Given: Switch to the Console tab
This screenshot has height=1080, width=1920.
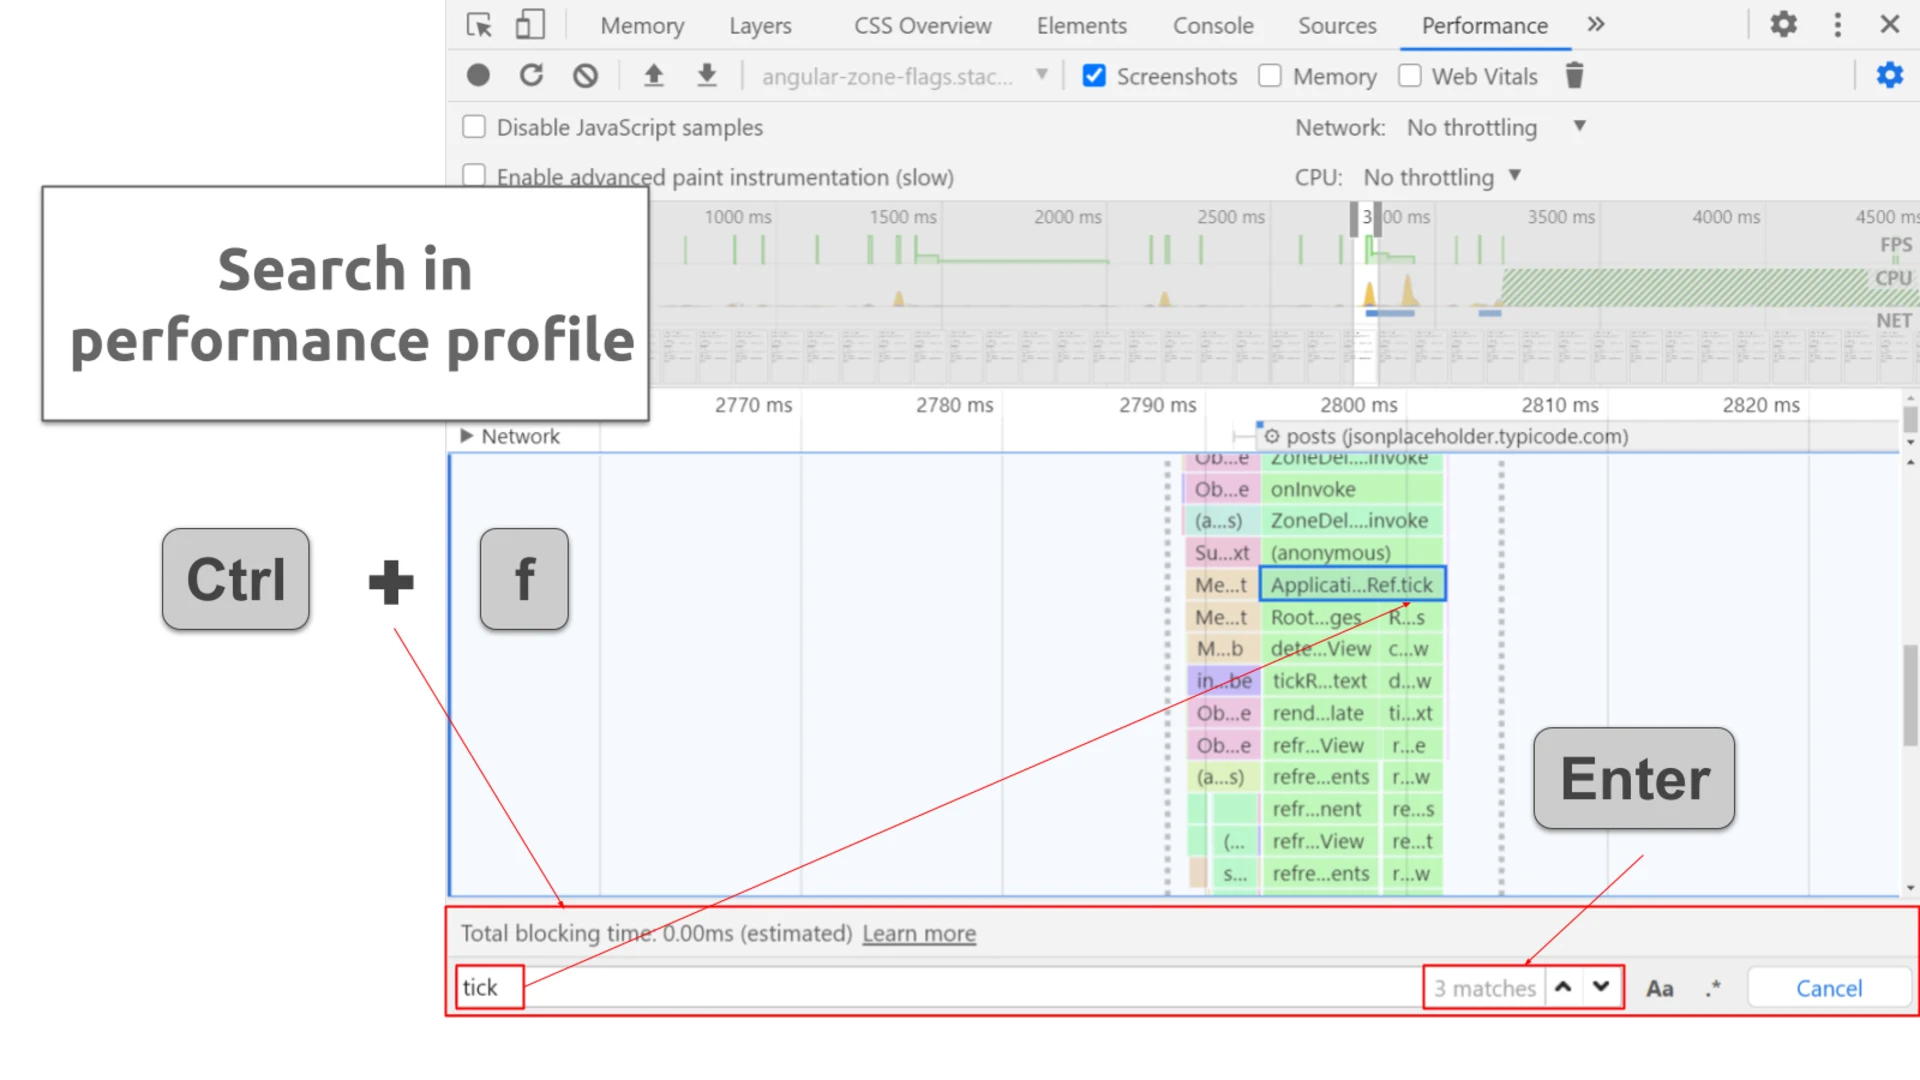Looking at the screenshot, I should 1213,26.
